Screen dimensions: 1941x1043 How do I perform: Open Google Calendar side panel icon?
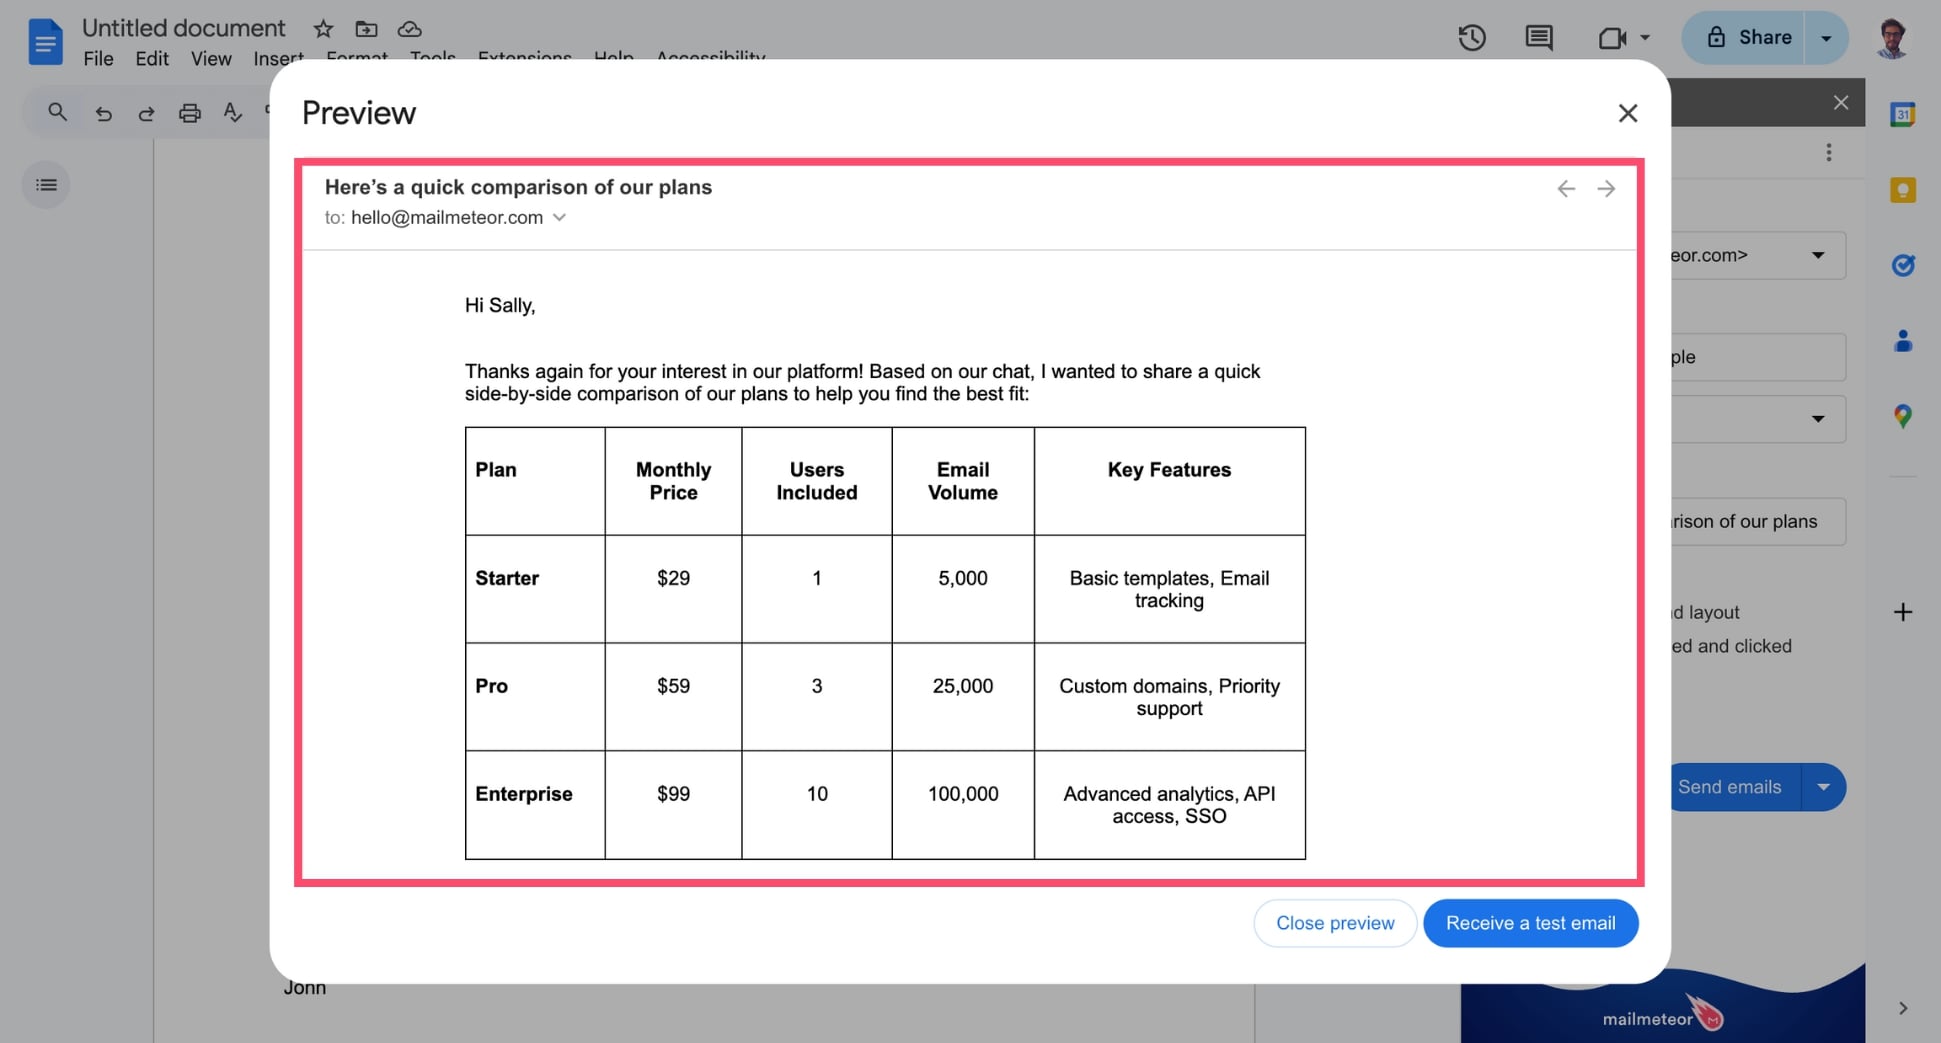pos(1903,114)
